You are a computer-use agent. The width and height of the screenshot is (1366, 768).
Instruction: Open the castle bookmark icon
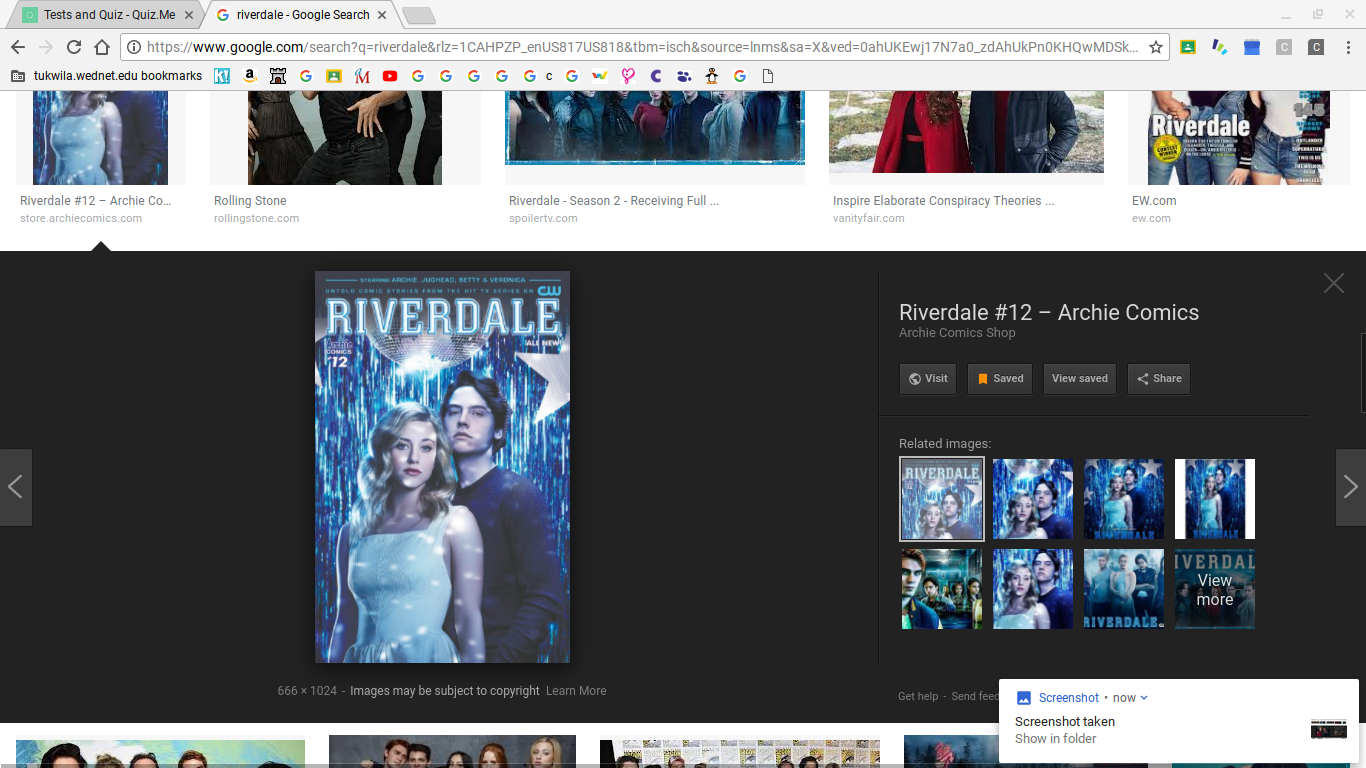[278, 76]
